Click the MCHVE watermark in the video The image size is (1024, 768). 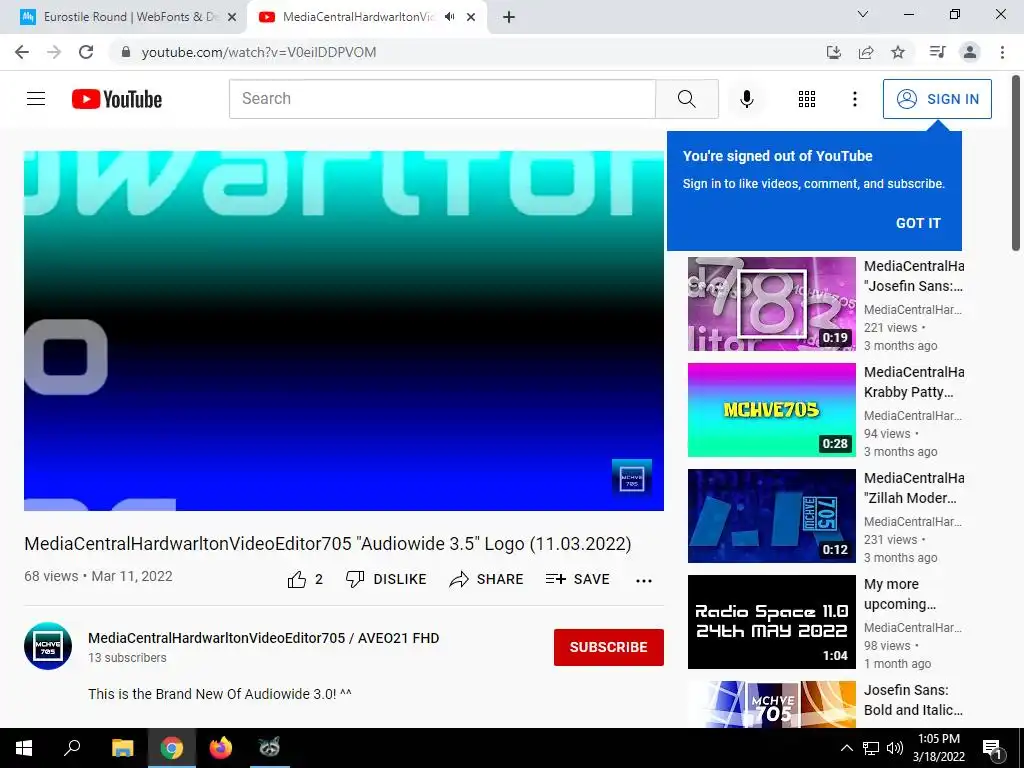pos(632,480)
